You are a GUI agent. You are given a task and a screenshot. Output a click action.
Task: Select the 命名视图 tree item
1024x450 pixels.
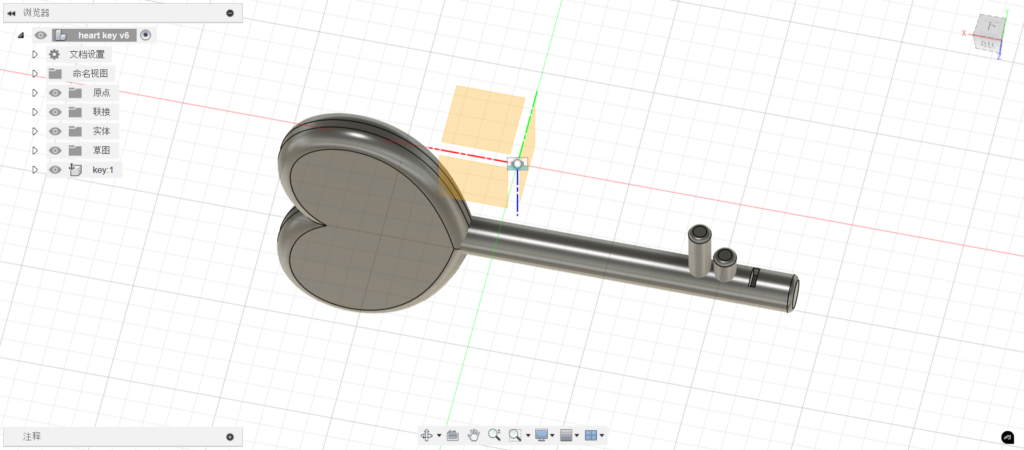[92, 74]
